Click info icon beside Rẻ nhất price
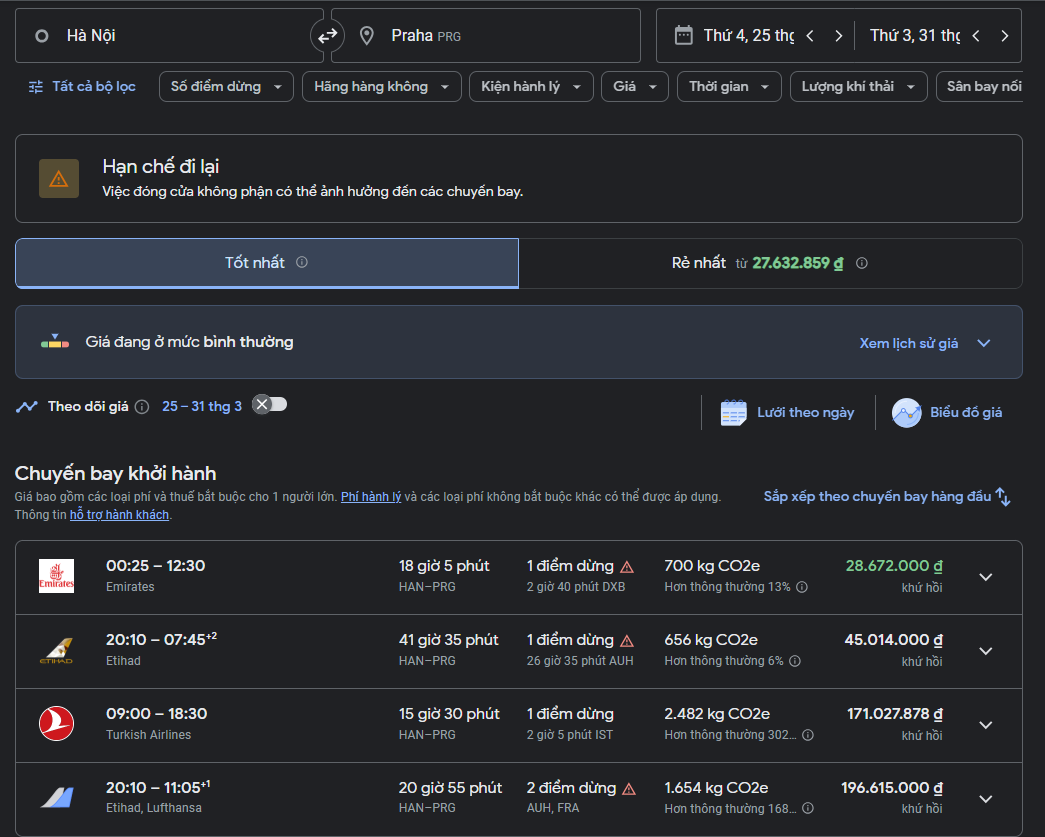This screenshot has width=1045, height=837. coord(862,263)
